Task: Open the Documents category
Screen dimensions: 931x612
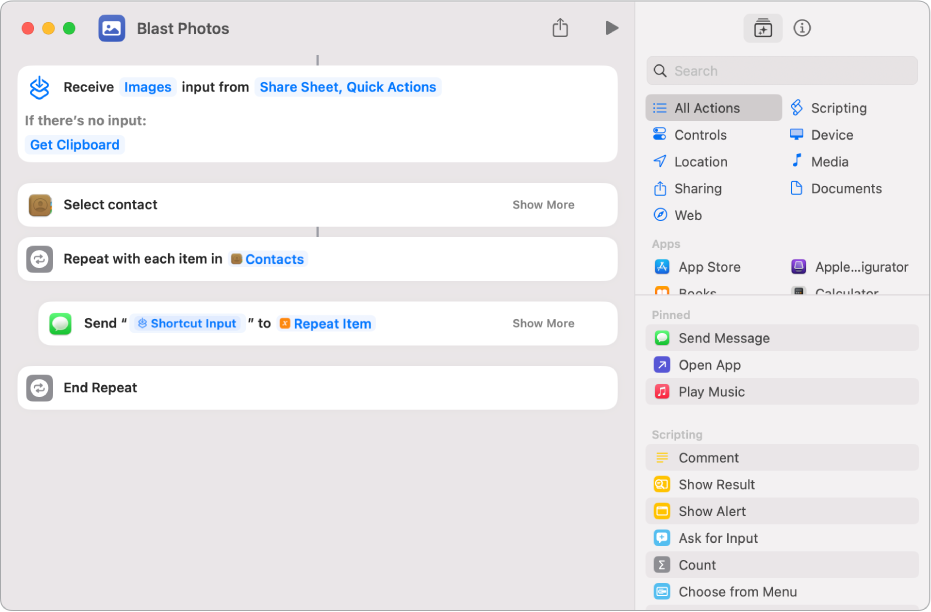Action: (836, 189)
